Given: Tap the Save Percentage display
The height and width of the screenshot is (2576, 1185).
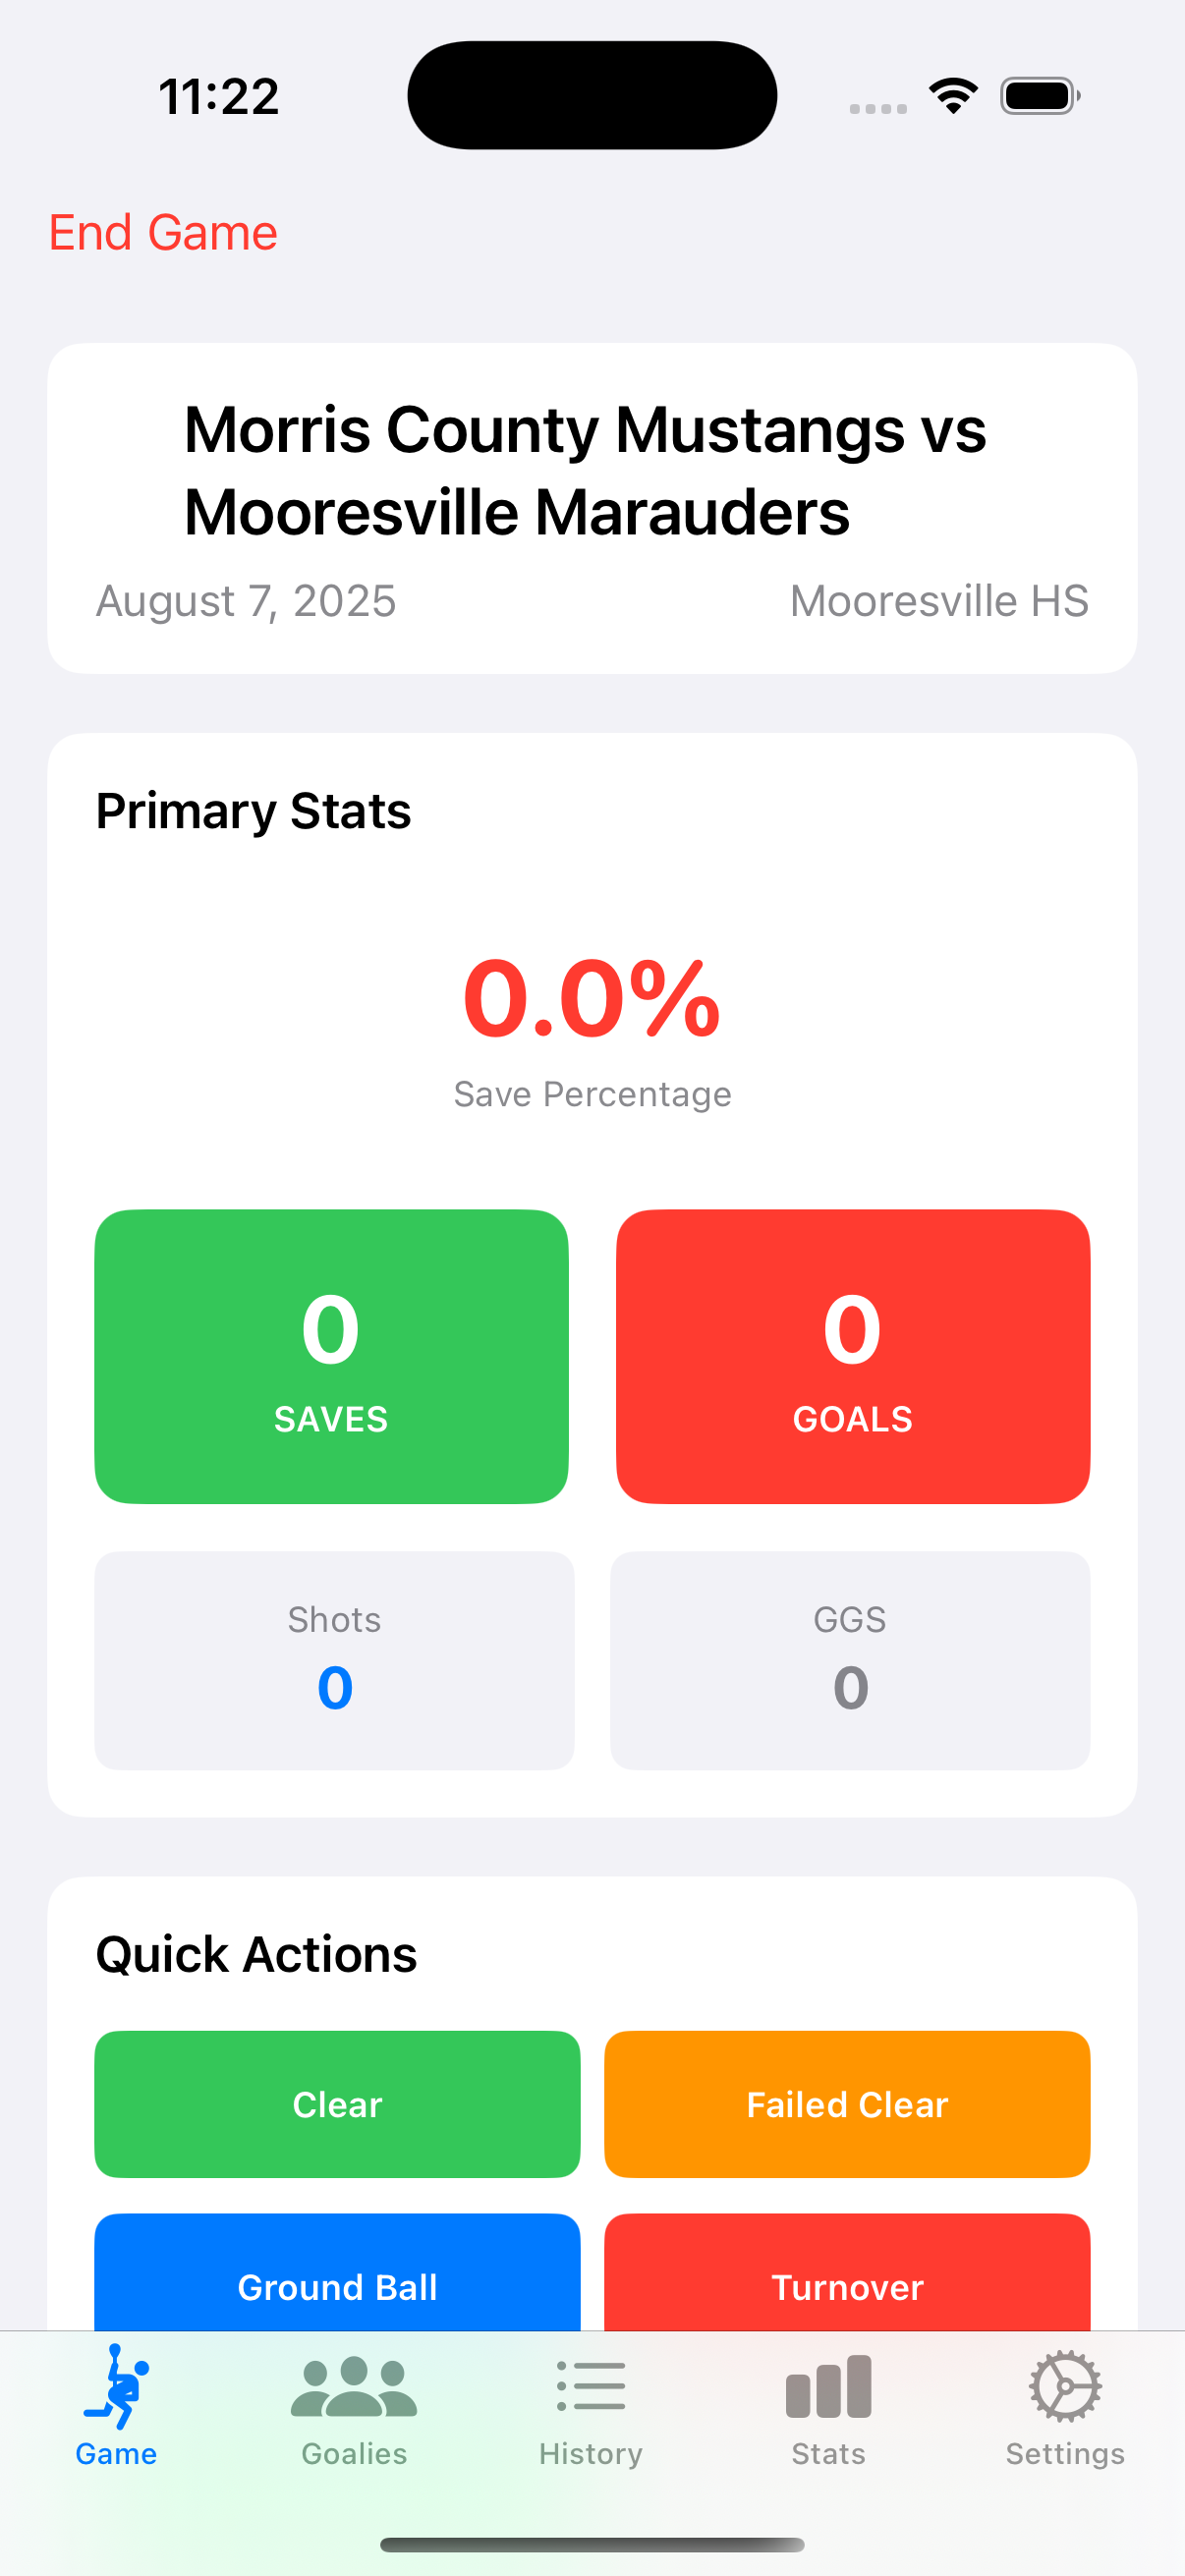Looking at the screenshot, I should click(592, 1020).
